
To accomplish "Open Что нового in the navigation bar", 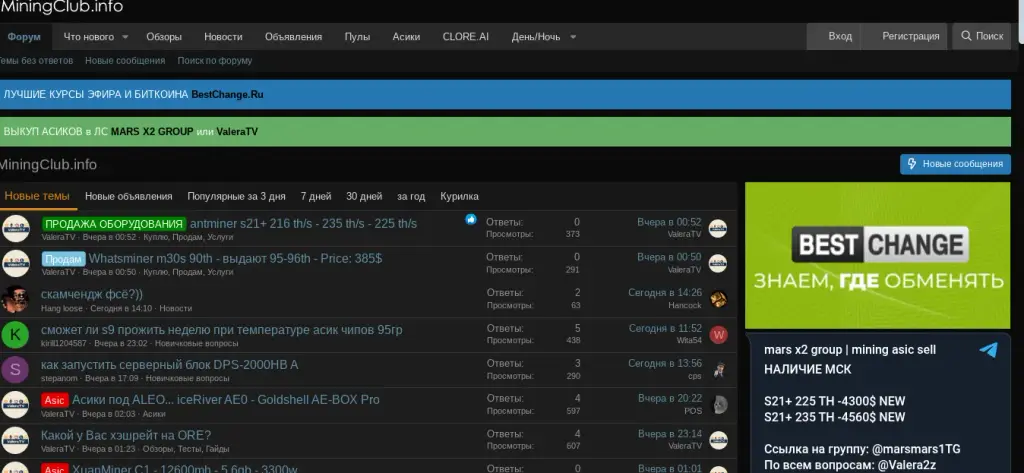I will [x=88, y=37].
